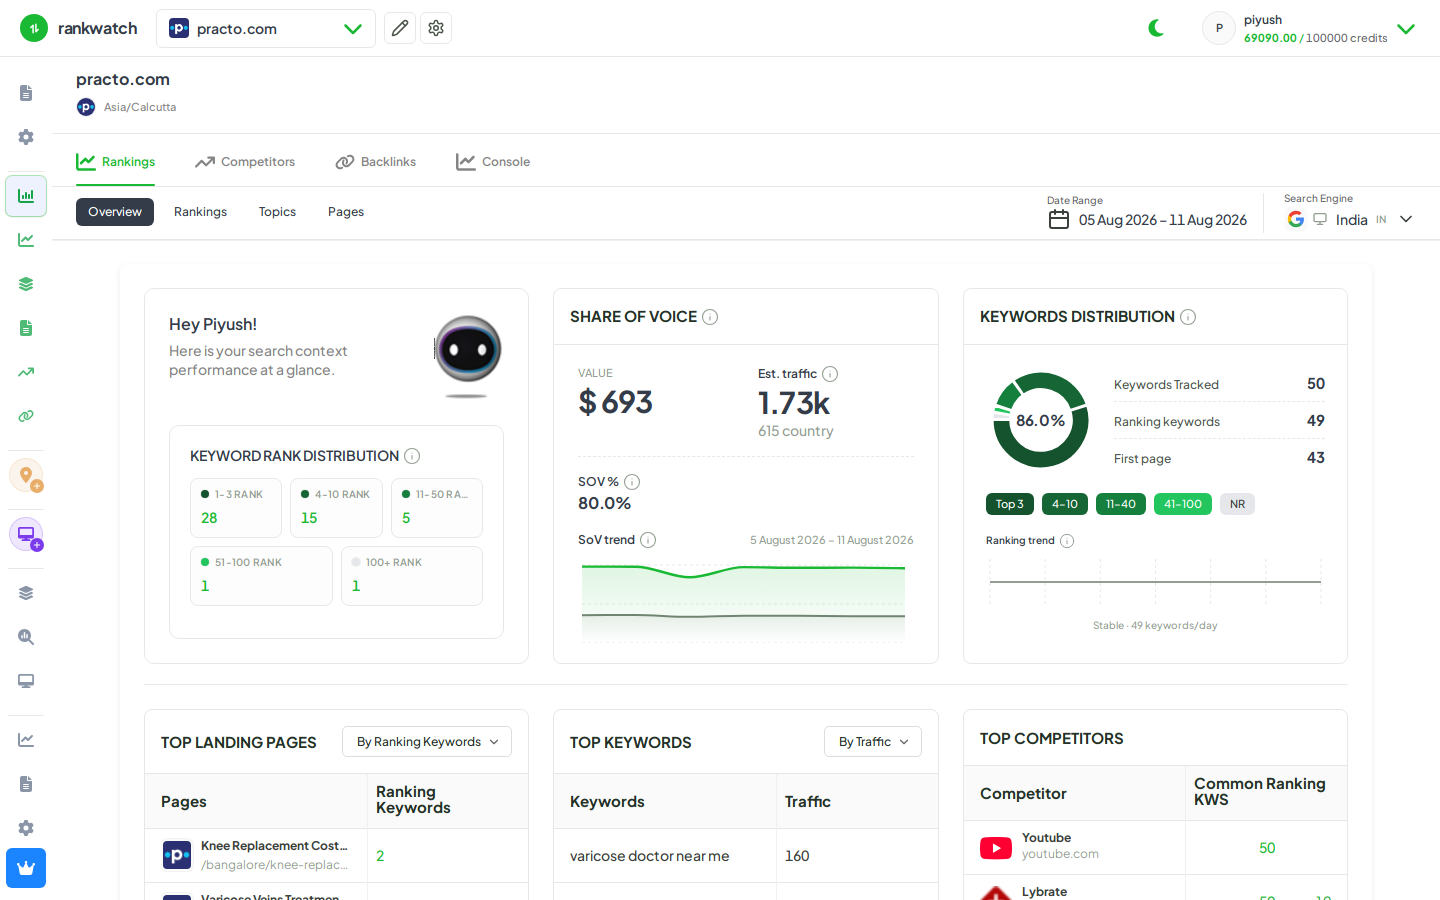The image size is (1440, 900).
Task: Open the green stacked layers sidebar icon
Action: click(26, 284)
